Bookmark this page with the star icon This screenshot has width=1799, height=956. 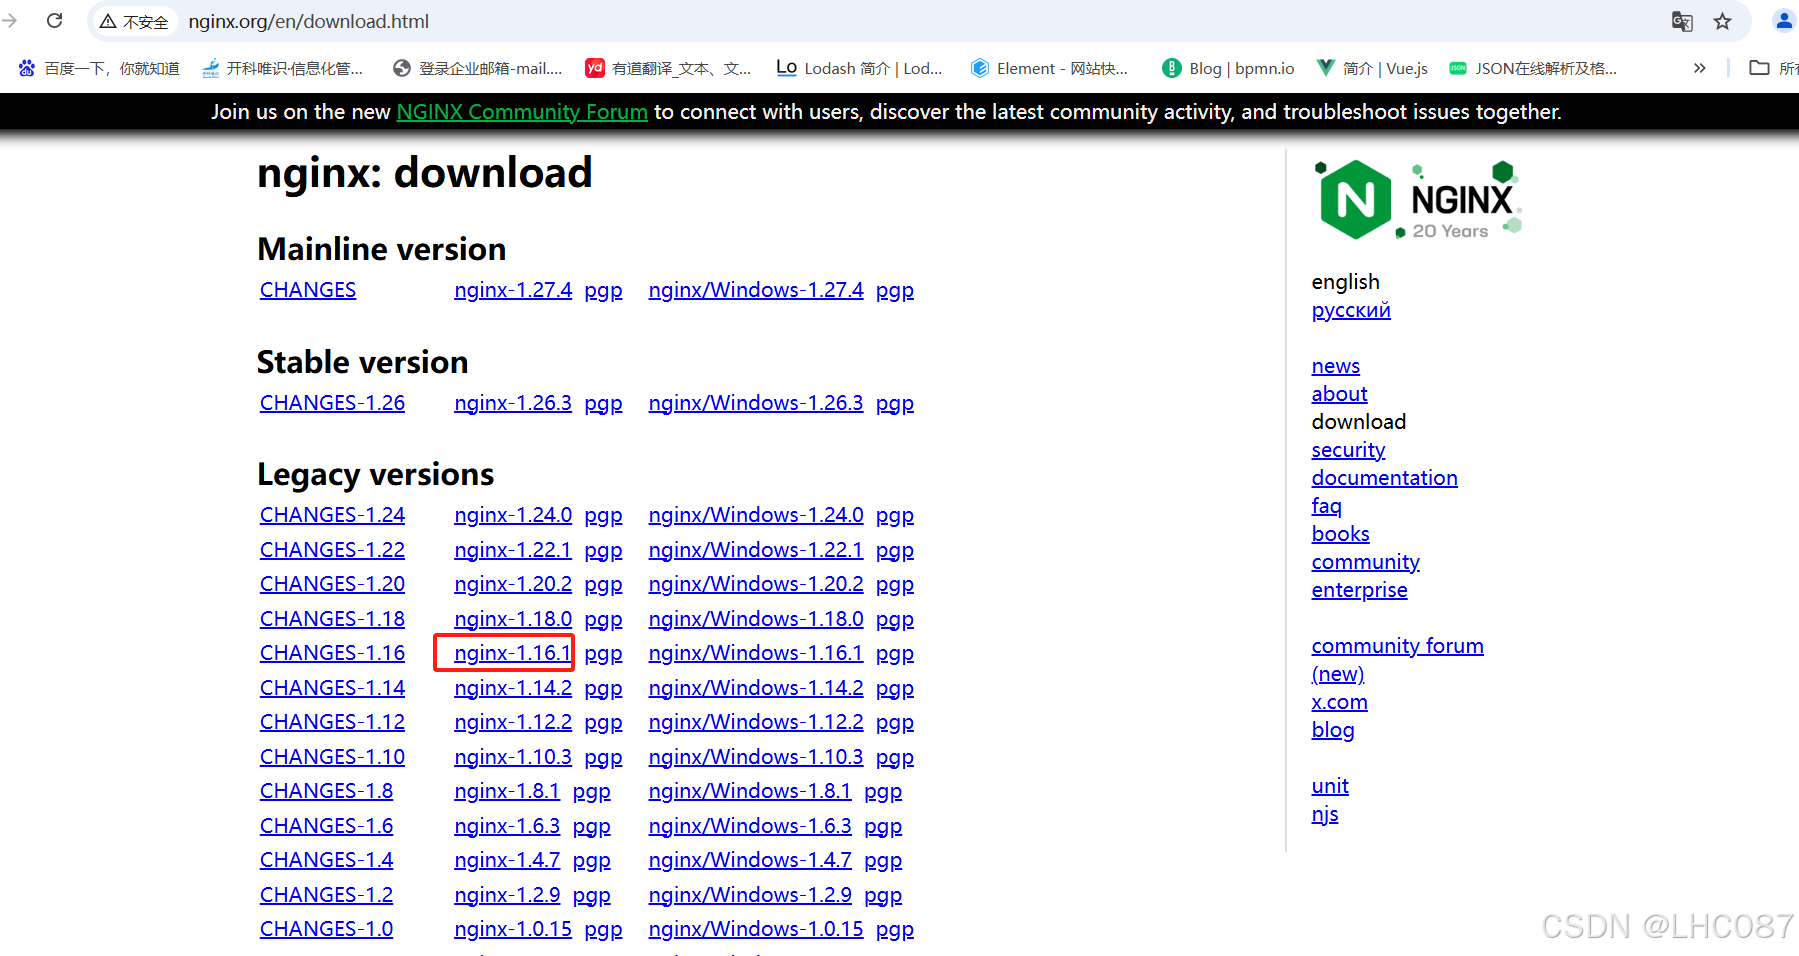pyautogui.click(x=1722, y=21)
